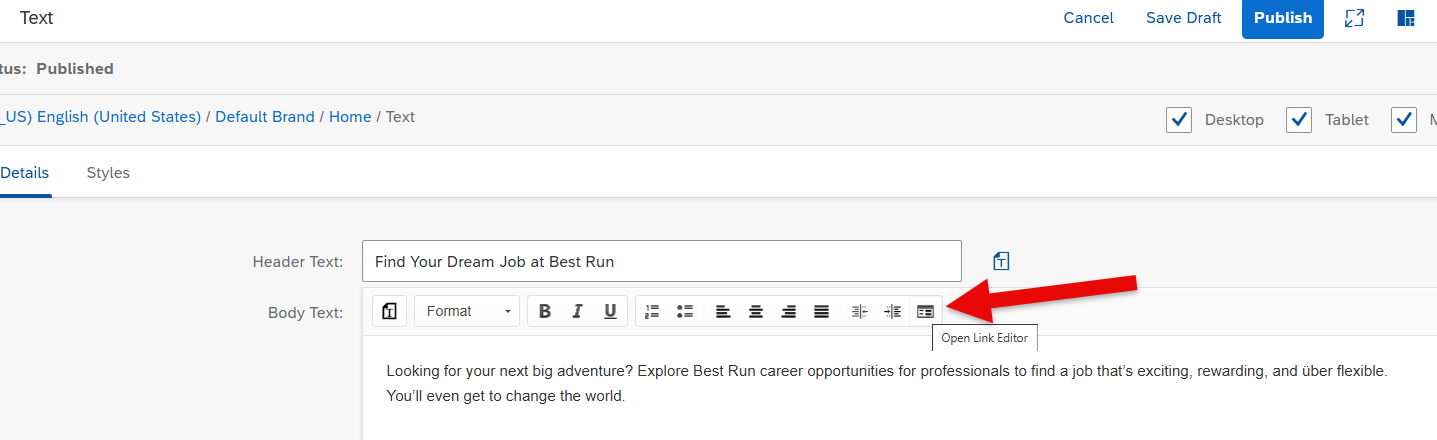The image size is (1437, 440).
Task: Insert a numbered list
Action: [x=652, y=311]
